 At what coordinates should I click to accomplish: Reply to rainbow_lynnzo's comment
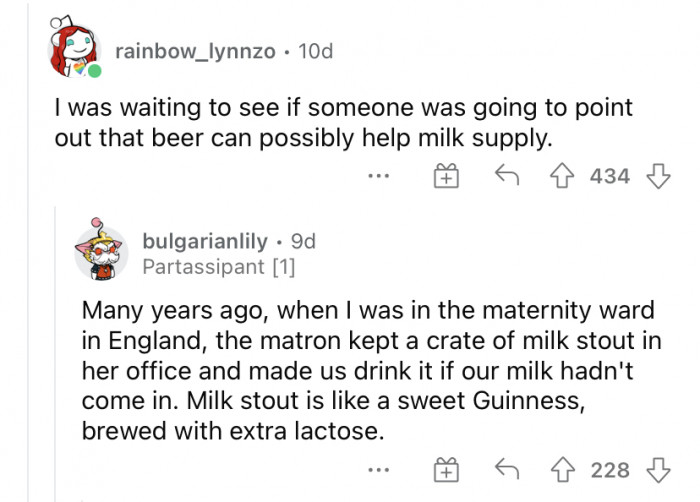(506, 176)
